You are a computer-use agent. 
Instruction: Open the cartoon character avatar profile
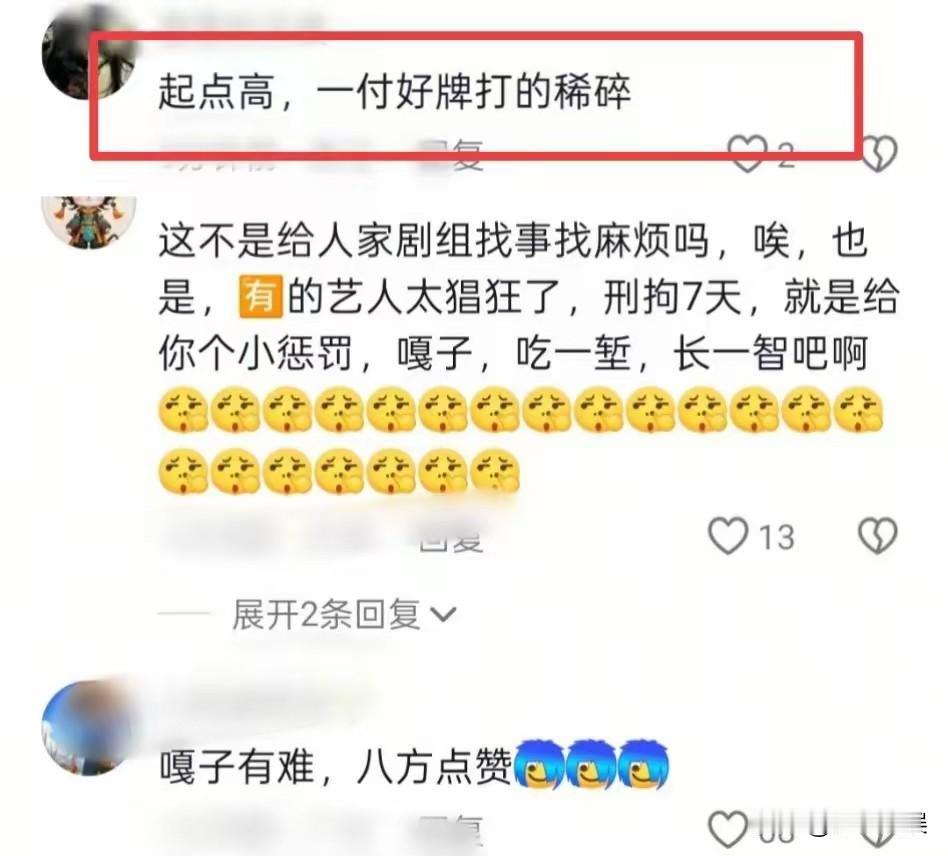pyautogui.click(x=88, y=221)
